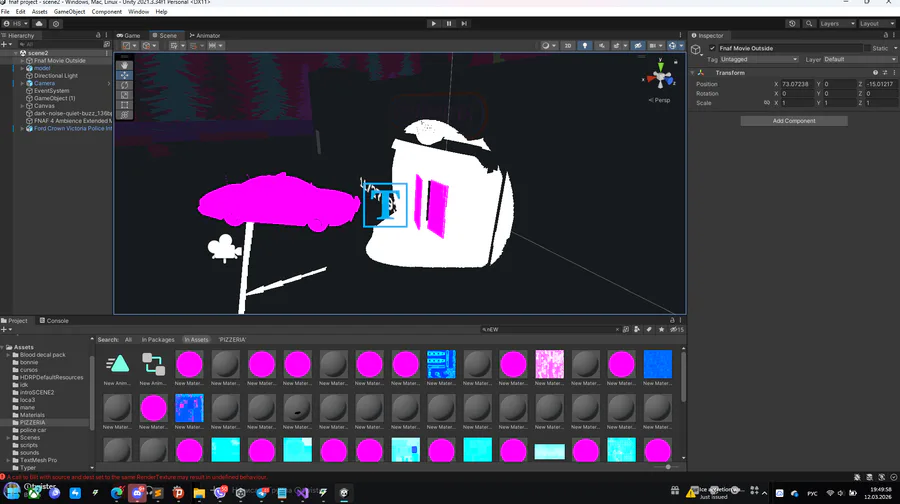Viewport: 900px width, 504px height.
Task: Click the Pause button
Action: pos(449,24)
